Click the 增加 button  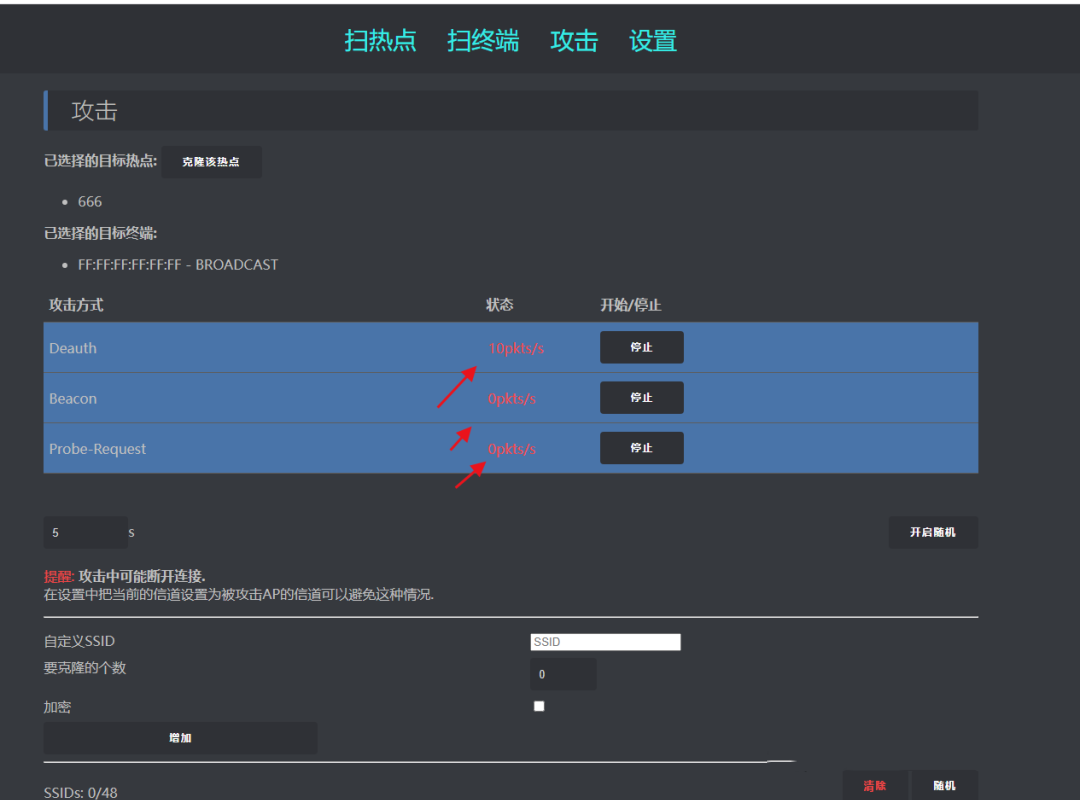(180, 738)
